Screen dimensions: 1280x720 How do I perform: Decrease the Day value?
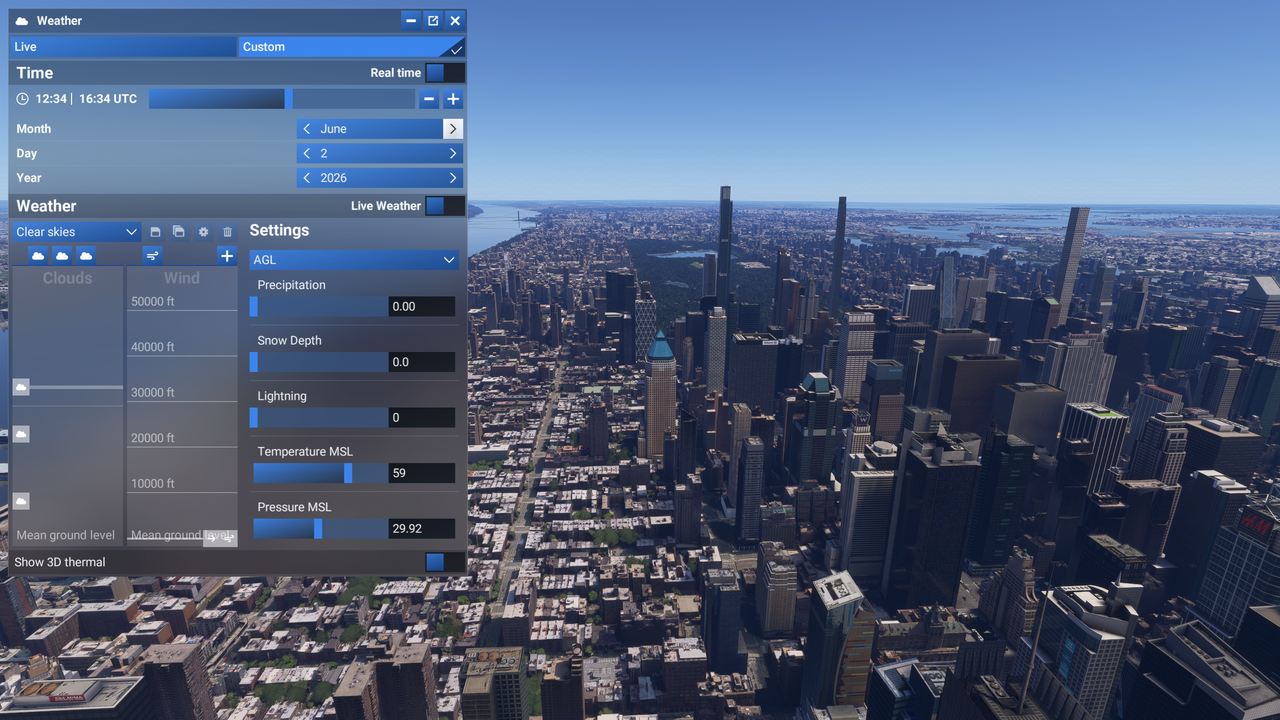[x=307, y=154]
